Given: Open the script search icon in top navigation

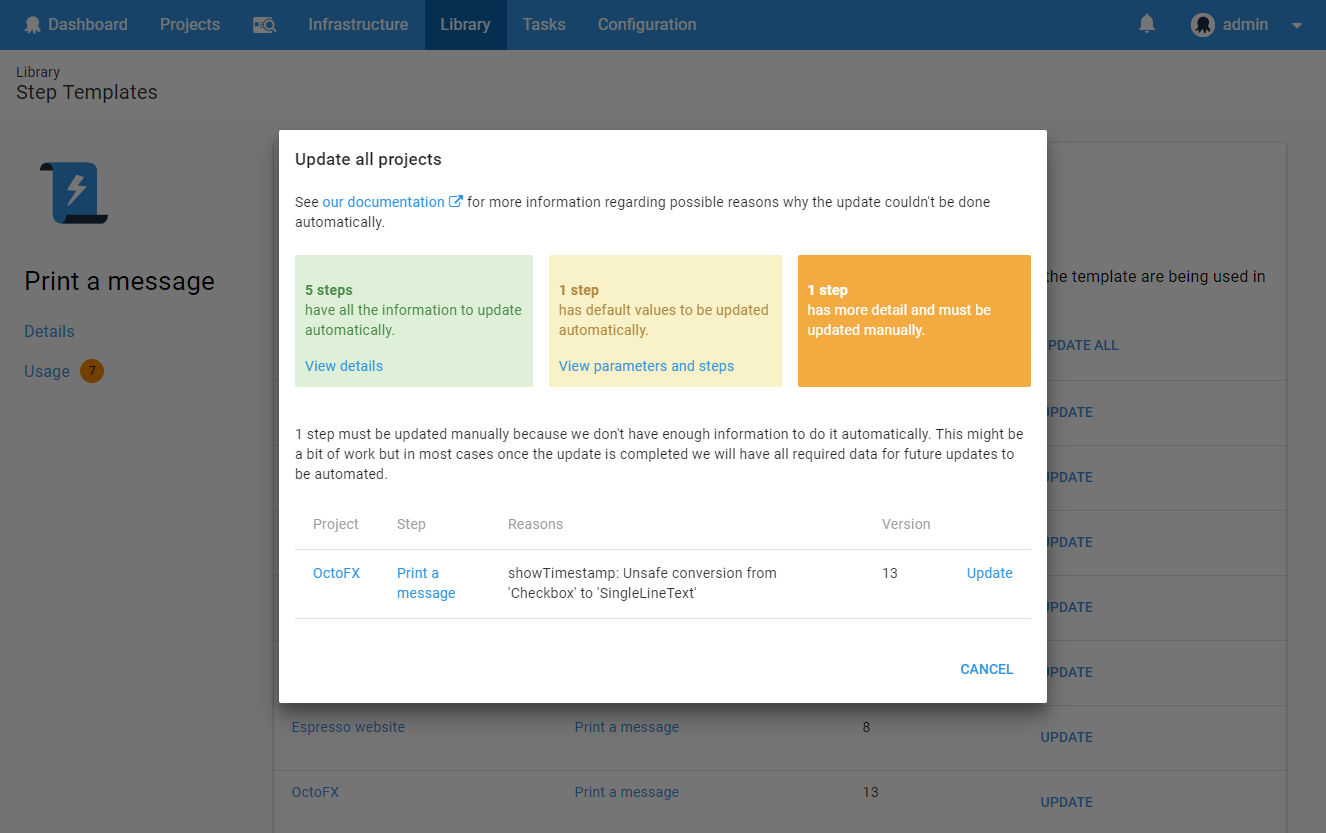Looking at the screenshot, I should click(264, 24).
